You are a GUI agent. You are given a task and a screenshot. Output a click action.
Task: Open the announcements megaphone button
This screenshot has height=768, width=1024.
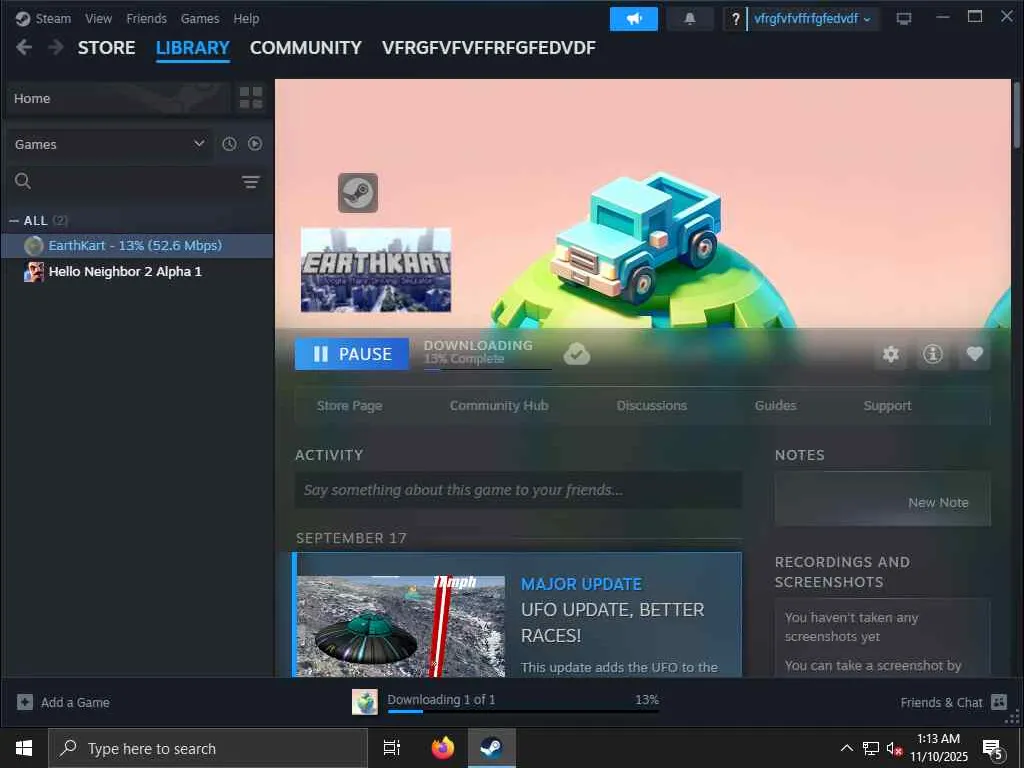click(633, 19)
